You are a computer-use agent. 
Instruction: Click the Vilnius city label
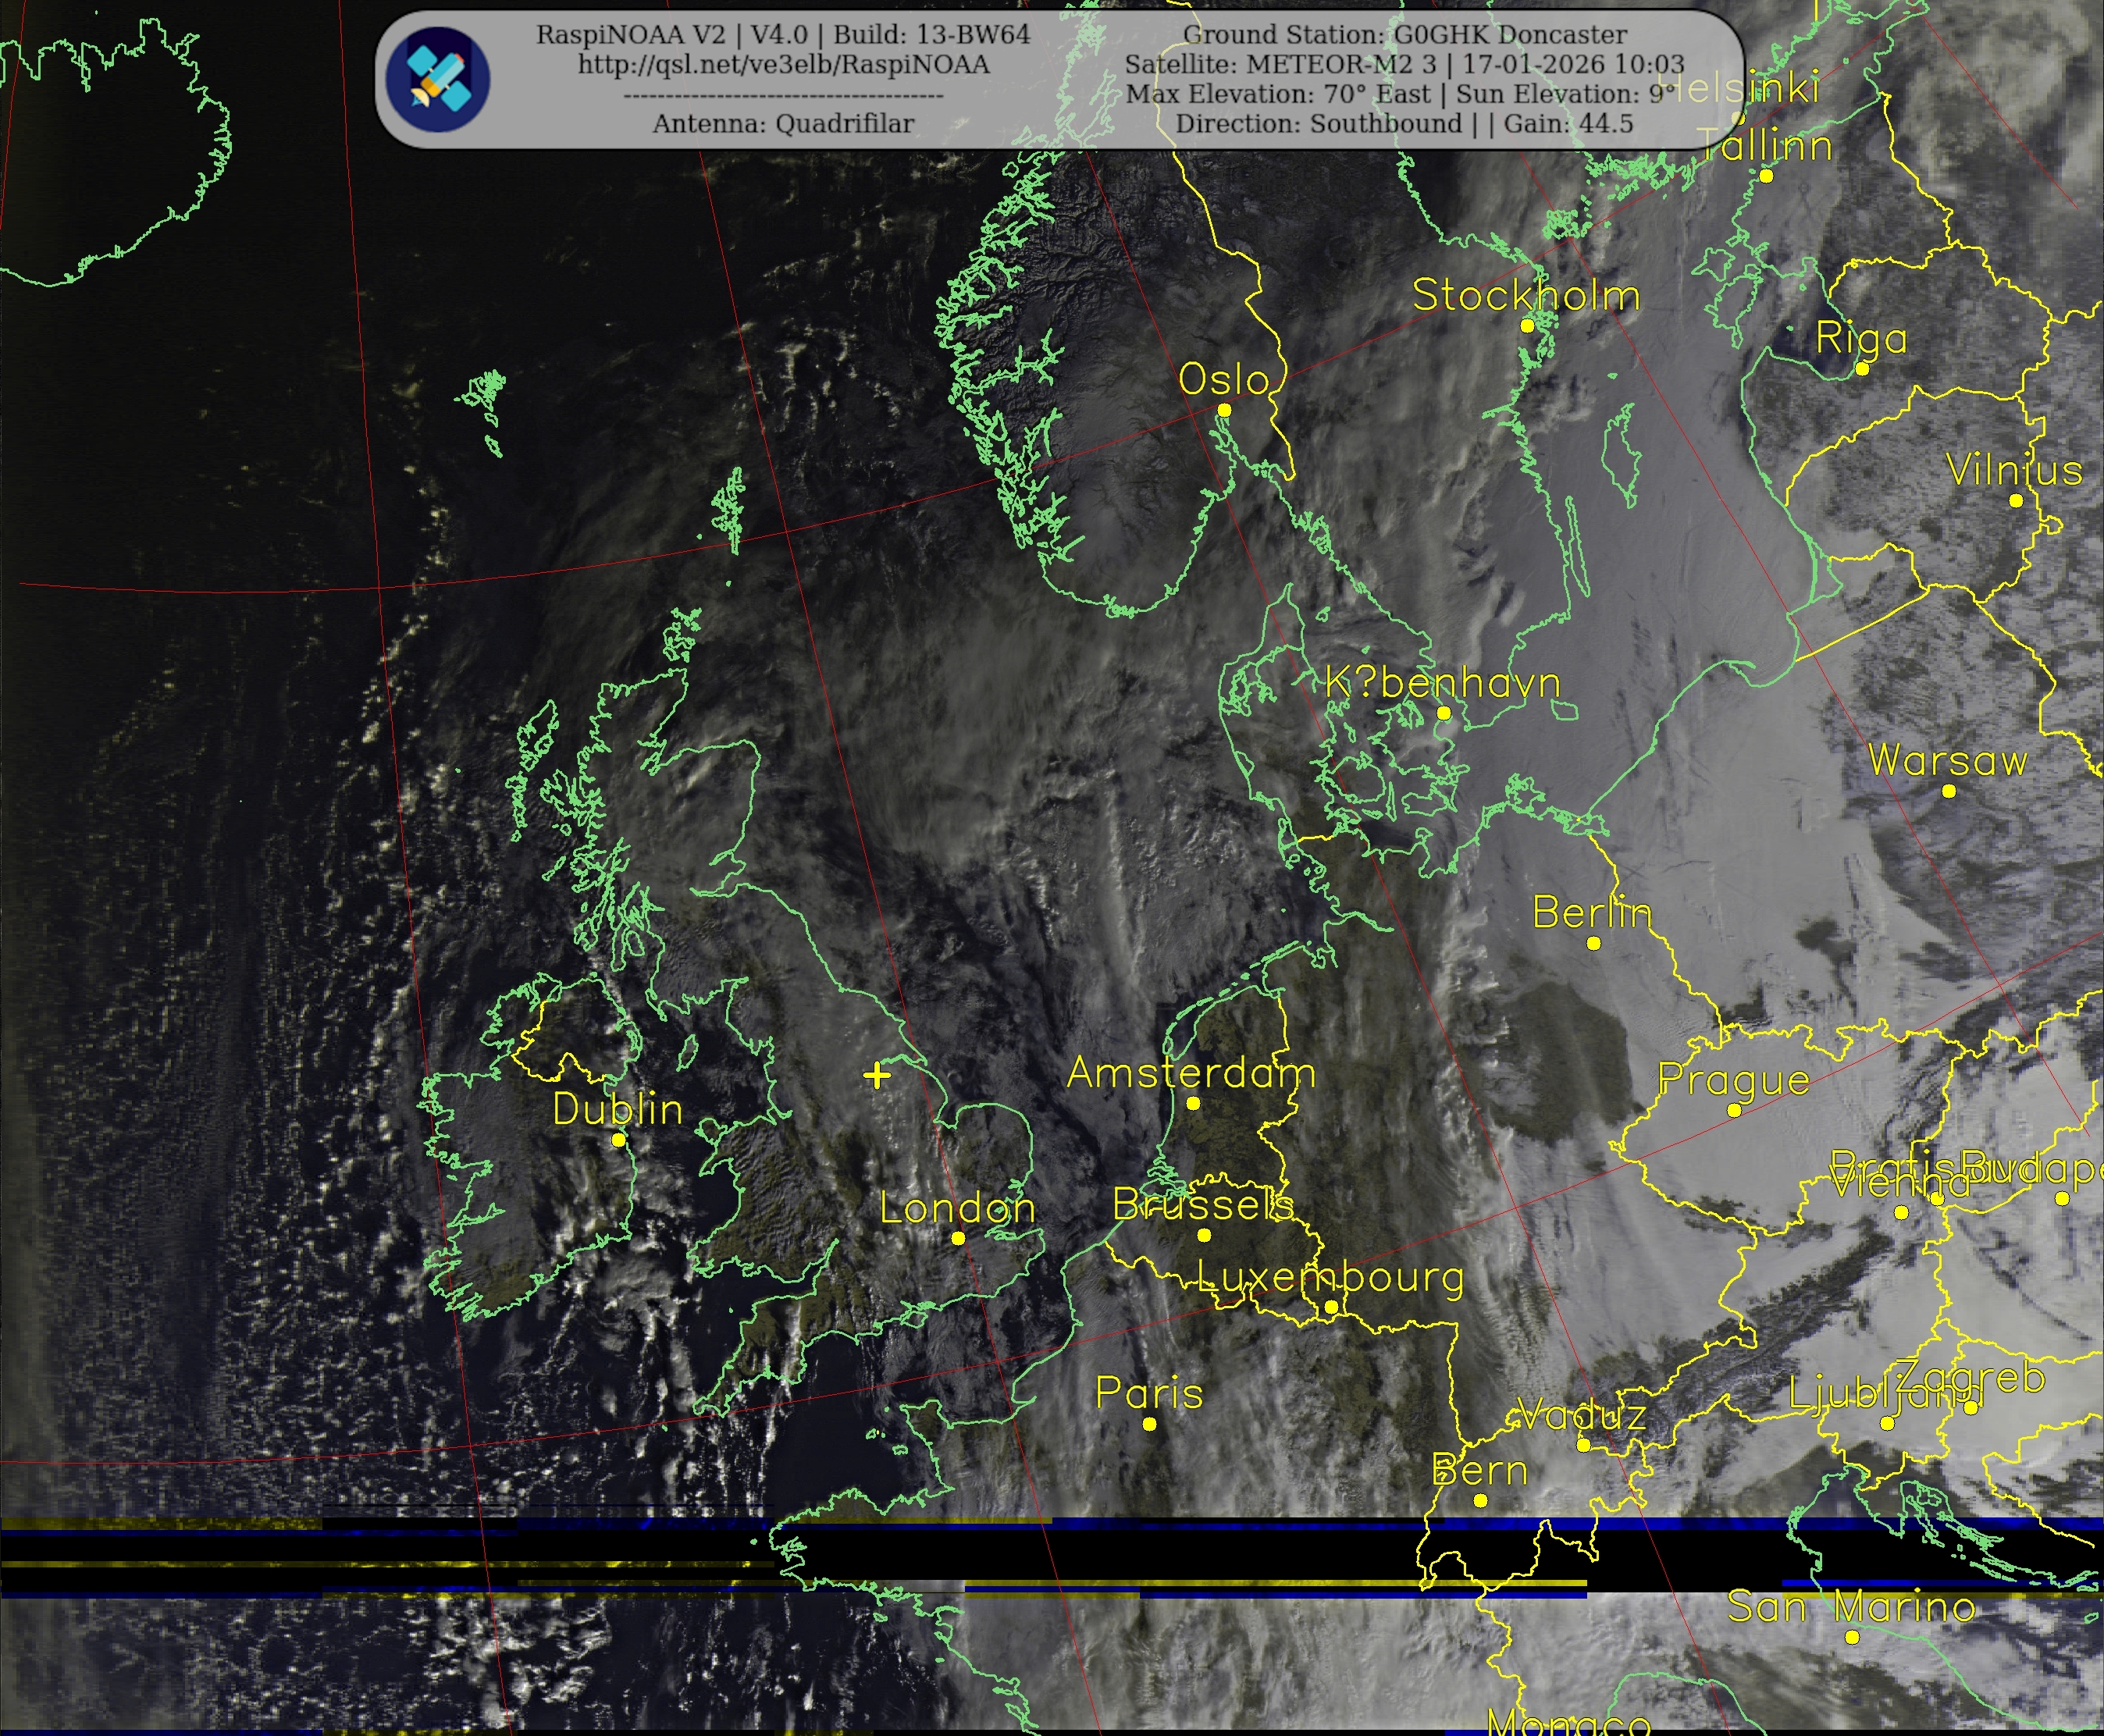coord(2014,470)
